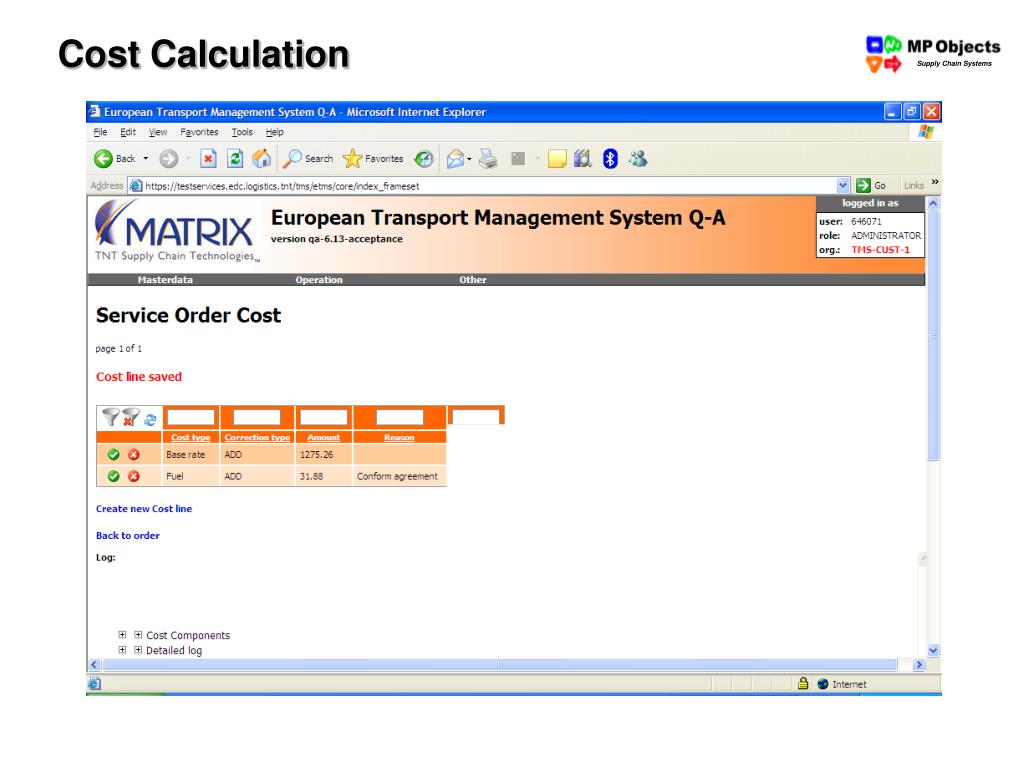This screenshot has width=1024, height=768.
Task: Click the Reason filter input field
Action: click(400, 417)
